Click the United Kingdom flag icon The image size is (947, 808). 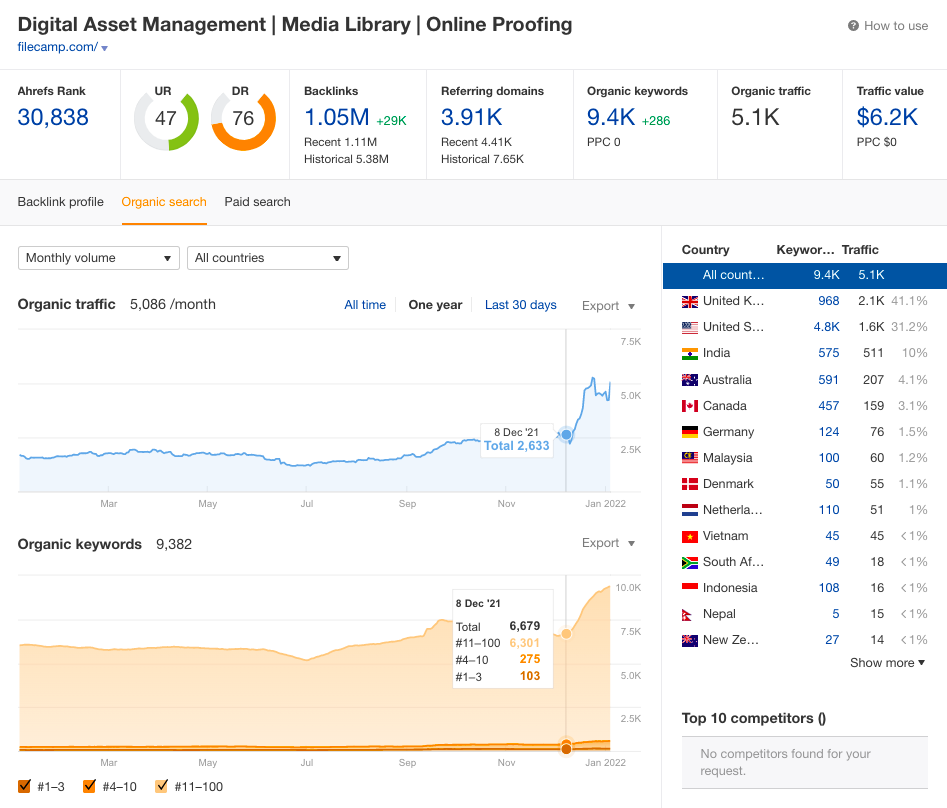pos(690,301)
